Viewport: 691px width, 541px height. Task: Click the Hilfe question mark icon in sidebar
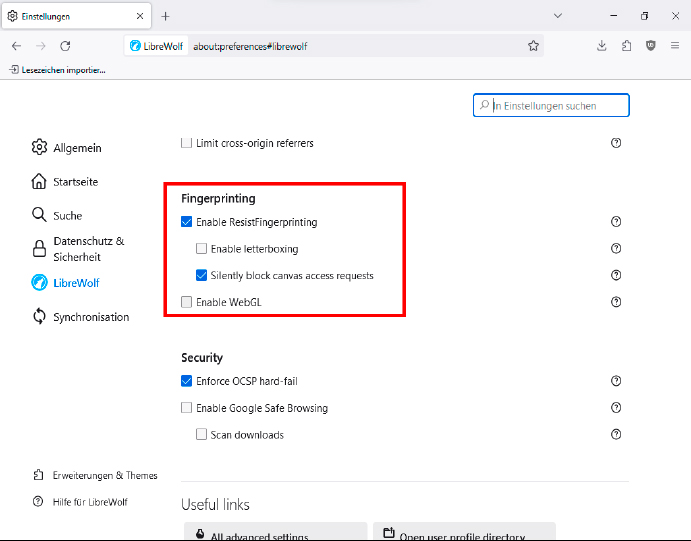[38, 501]
